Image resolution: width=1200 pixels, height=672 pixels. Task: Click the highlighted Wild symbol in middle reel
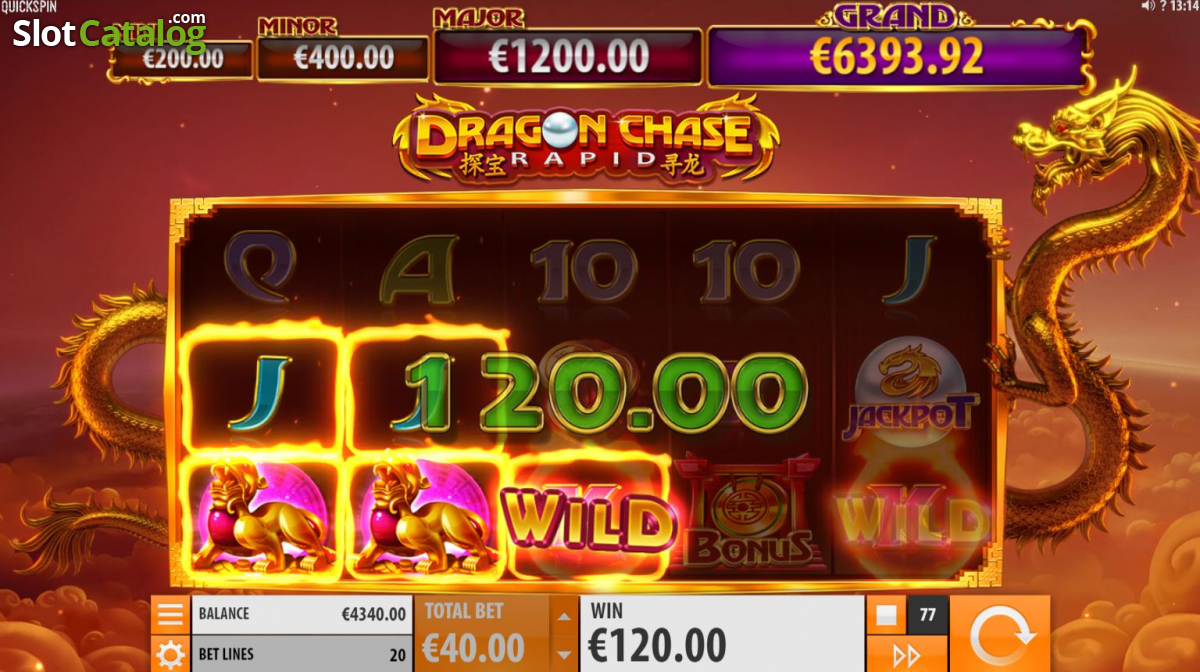click(x=587, y=519)
